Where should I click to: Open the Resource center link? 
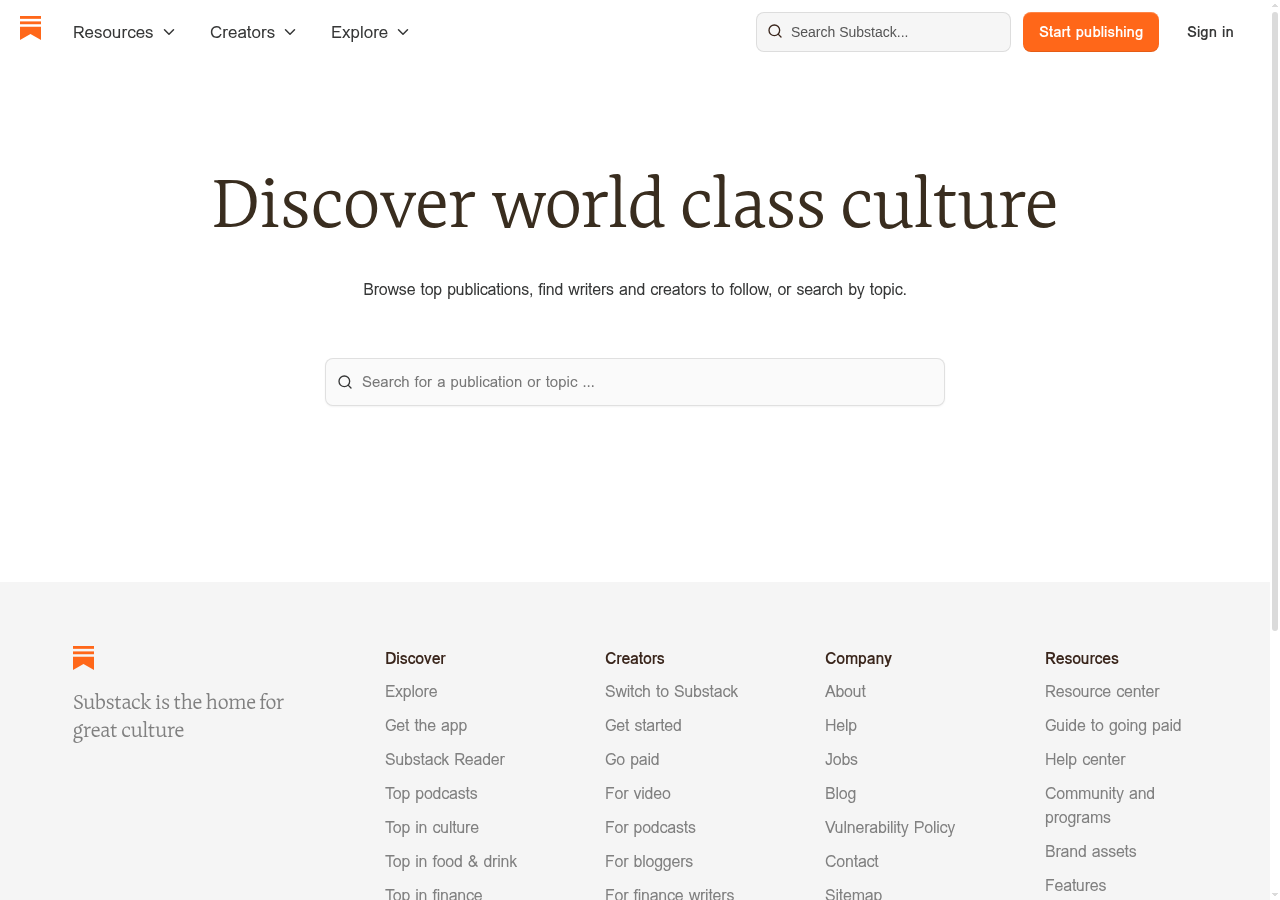[1102, 691]
